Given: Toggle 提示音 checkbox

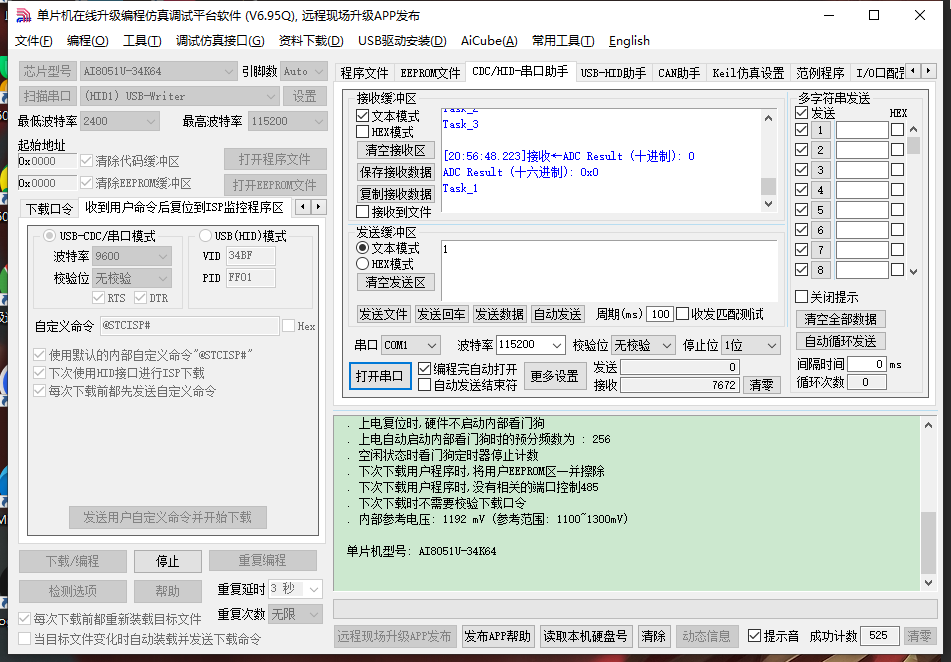Looking at the screenshot, I should 754,635.
